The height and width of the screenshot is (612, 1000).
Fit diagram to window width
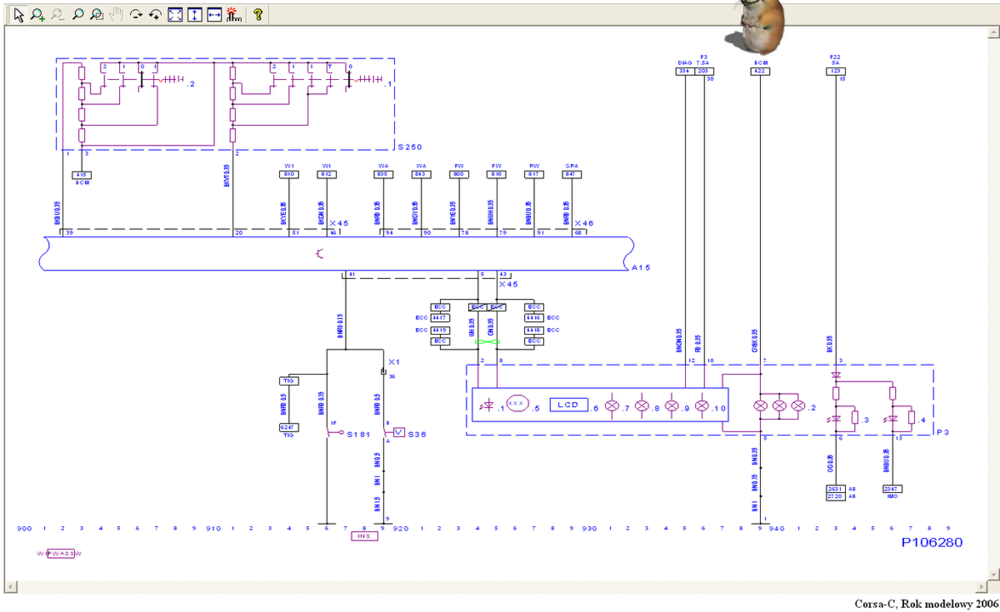pyautogui.click(x=214, y=15)
